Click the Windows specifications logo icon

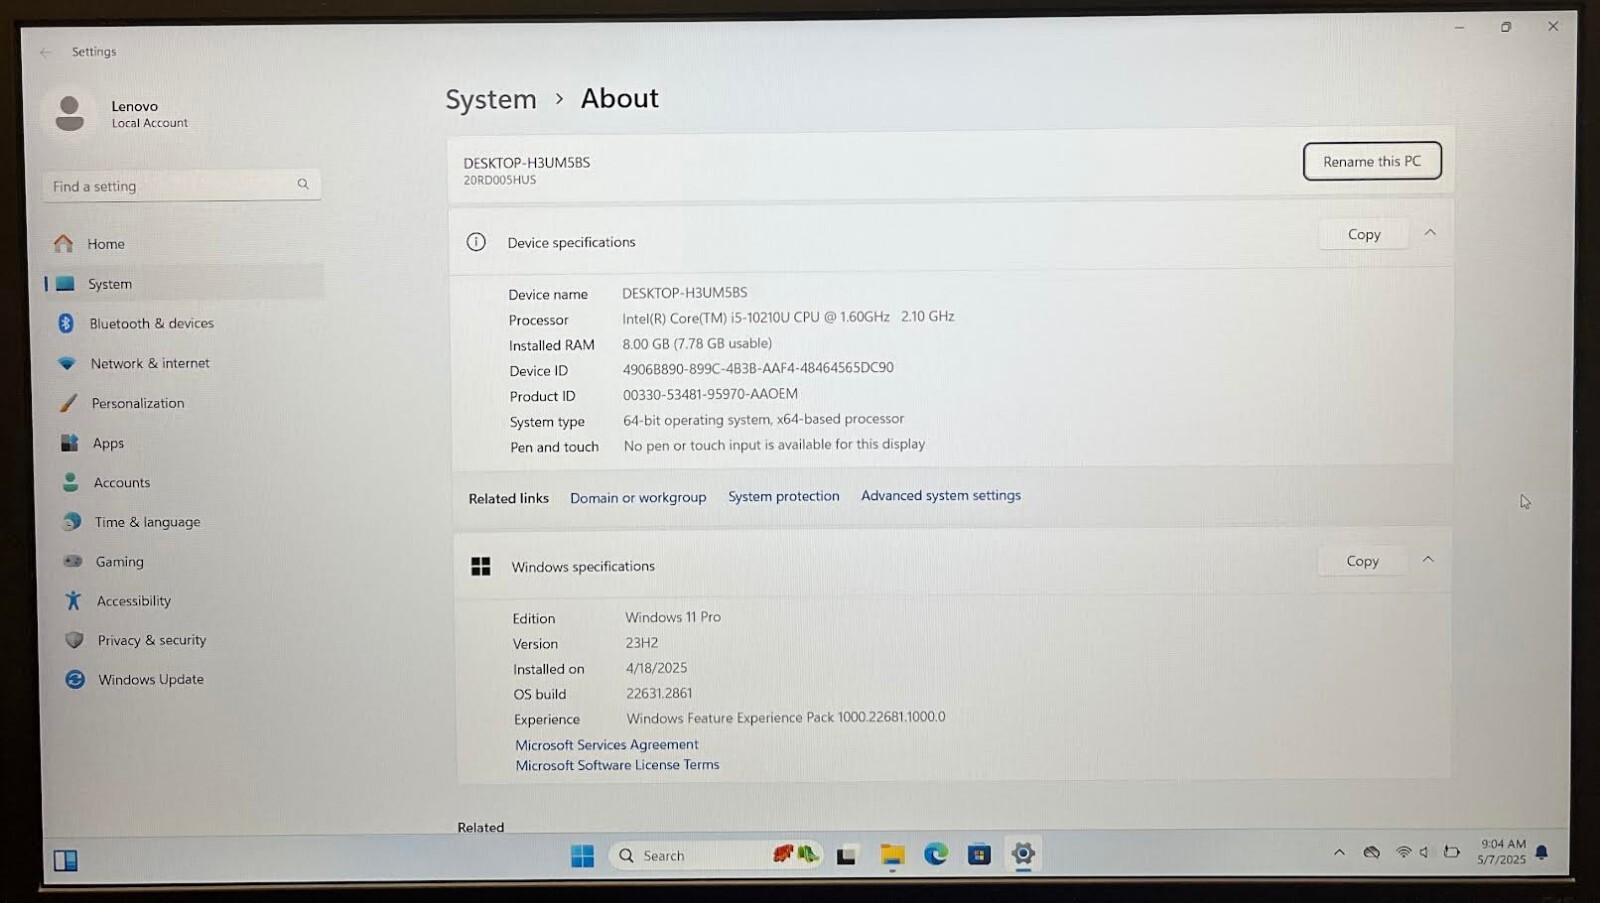pyautogui.click(x=481, y=567)
